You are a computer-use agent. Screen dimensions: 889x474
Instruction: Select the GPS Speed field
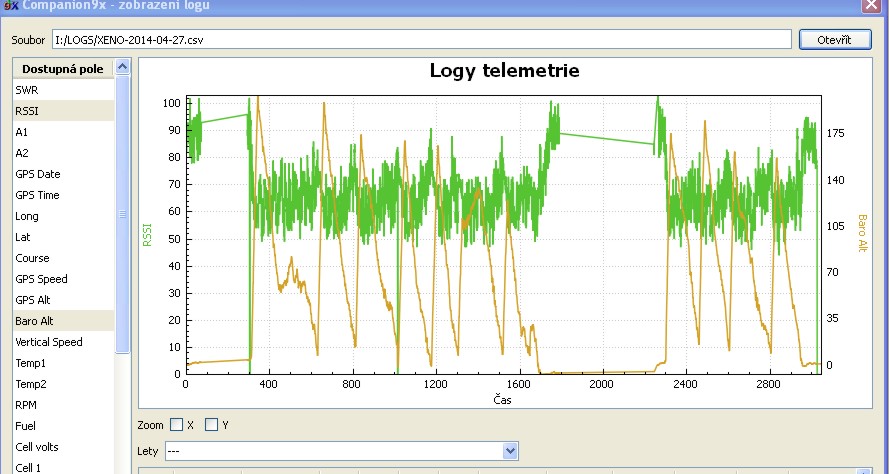pyautogui.click(x=41, y=279)
